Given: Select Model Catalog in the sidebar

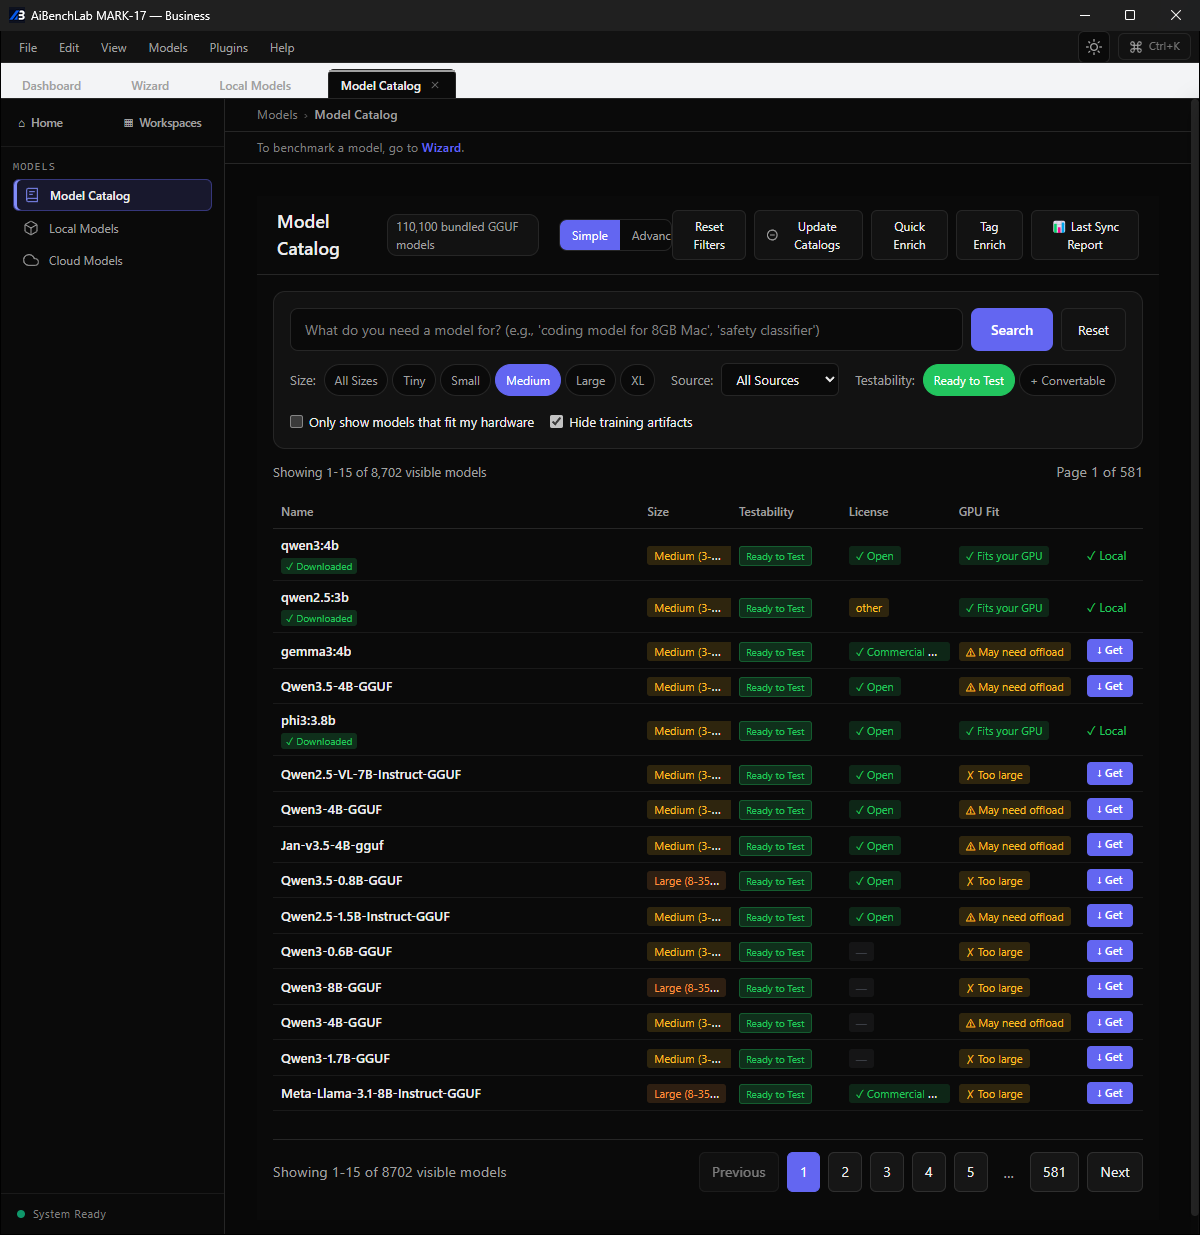Looking at the screenshot, I should pos(113,195).
